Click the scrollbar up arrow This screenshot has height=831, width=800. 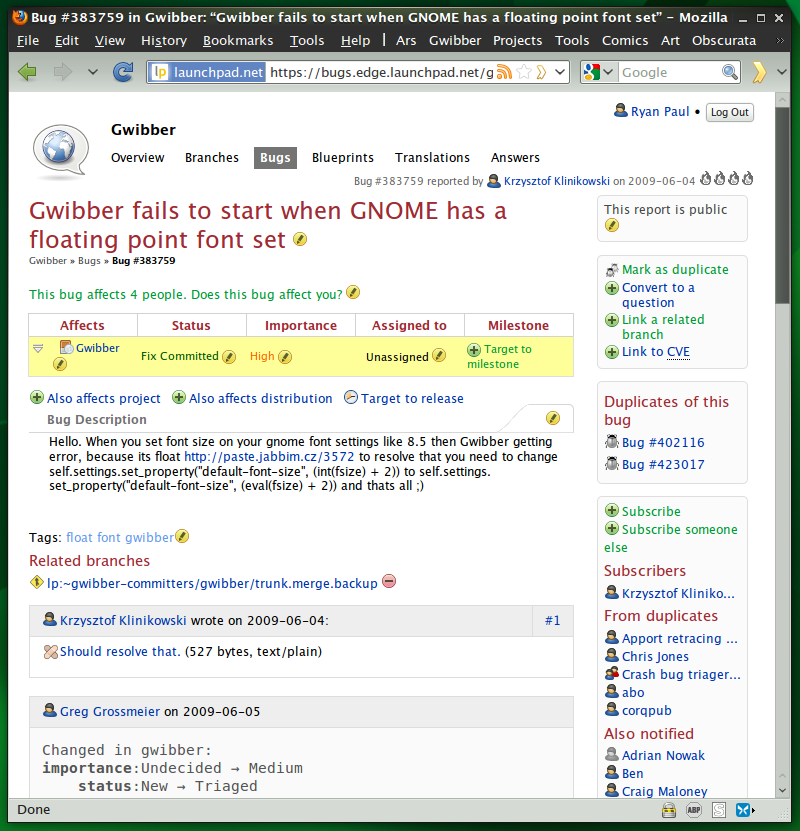[x=783, y=99]
